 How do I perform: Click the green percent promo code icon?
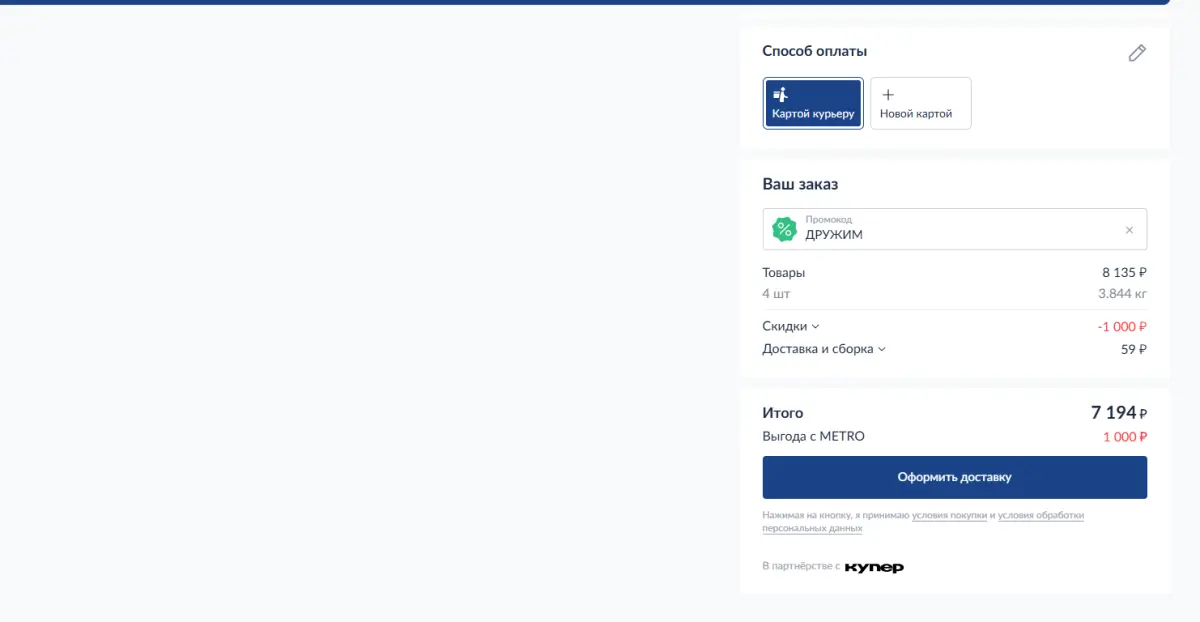click(x=785, y=229)
